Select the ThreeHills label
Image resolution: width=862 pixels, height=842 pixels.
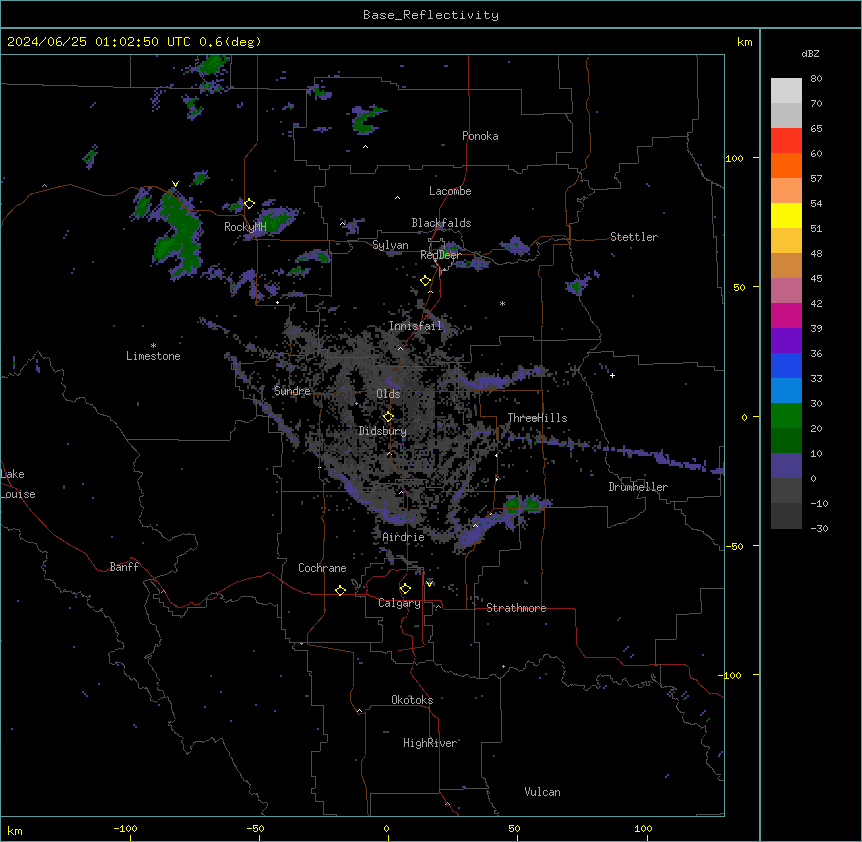click(x=537, y=418)
